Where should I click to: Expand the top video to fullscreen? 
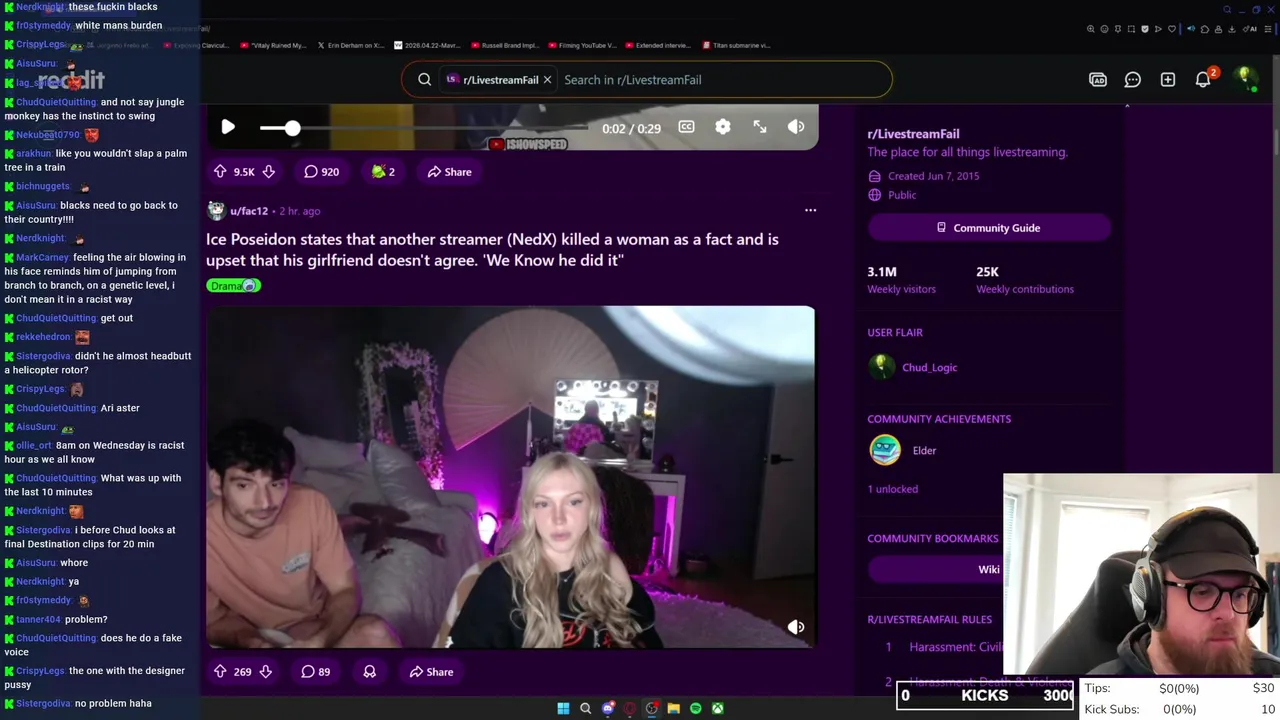click(760, 127)
